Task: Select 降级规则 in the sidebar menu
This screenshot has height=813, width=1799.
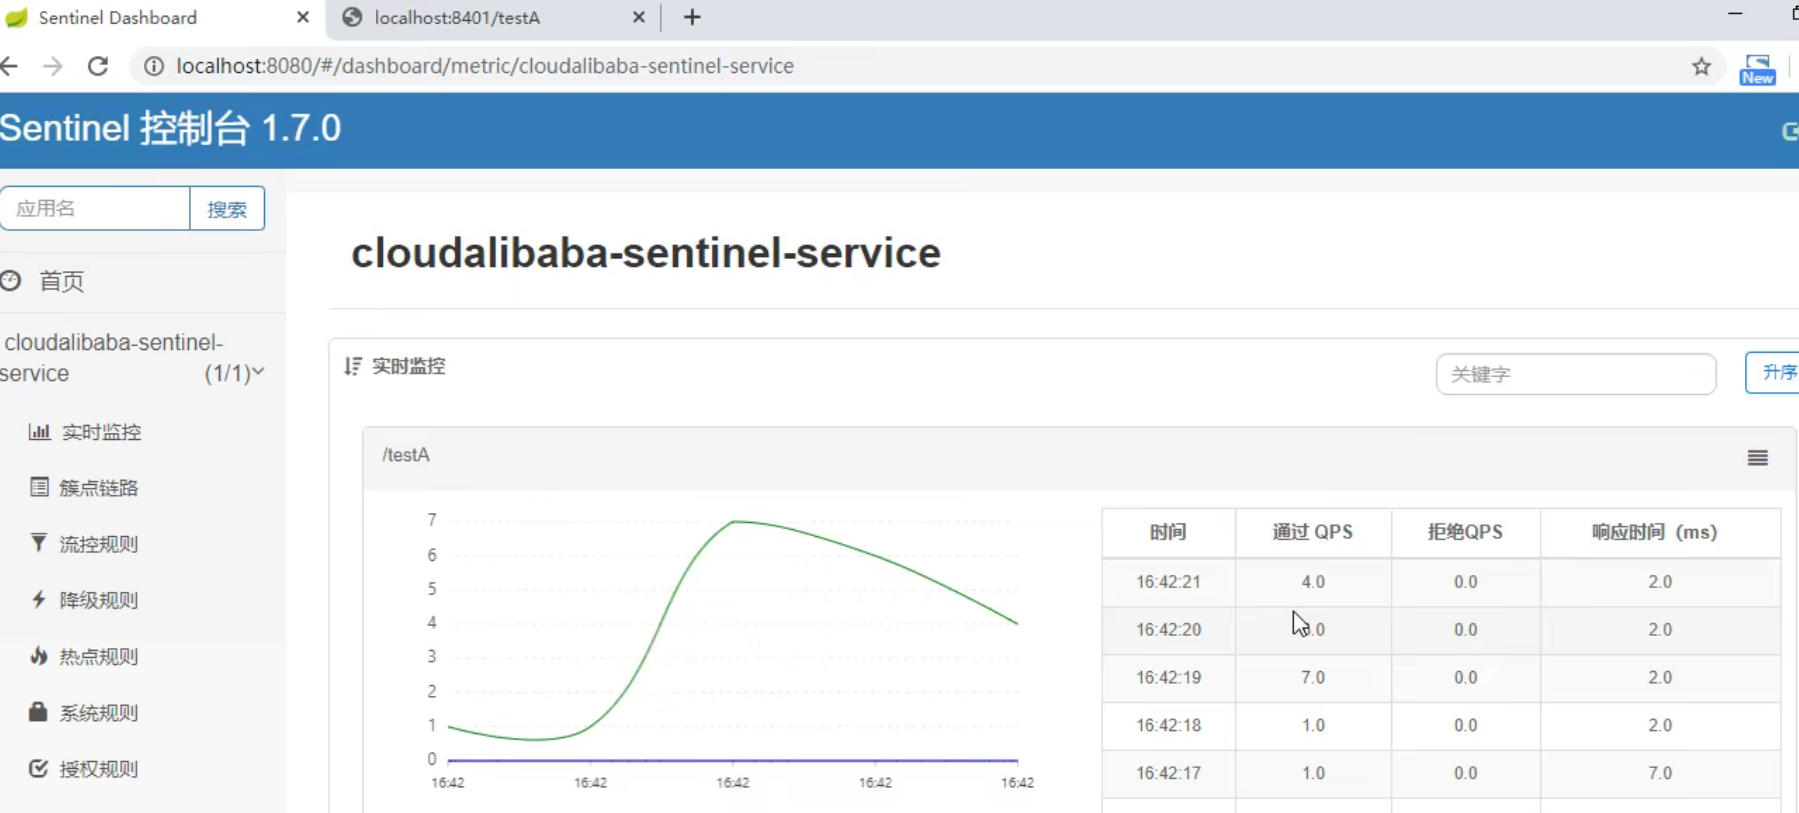Action: [x=98, y=600]
